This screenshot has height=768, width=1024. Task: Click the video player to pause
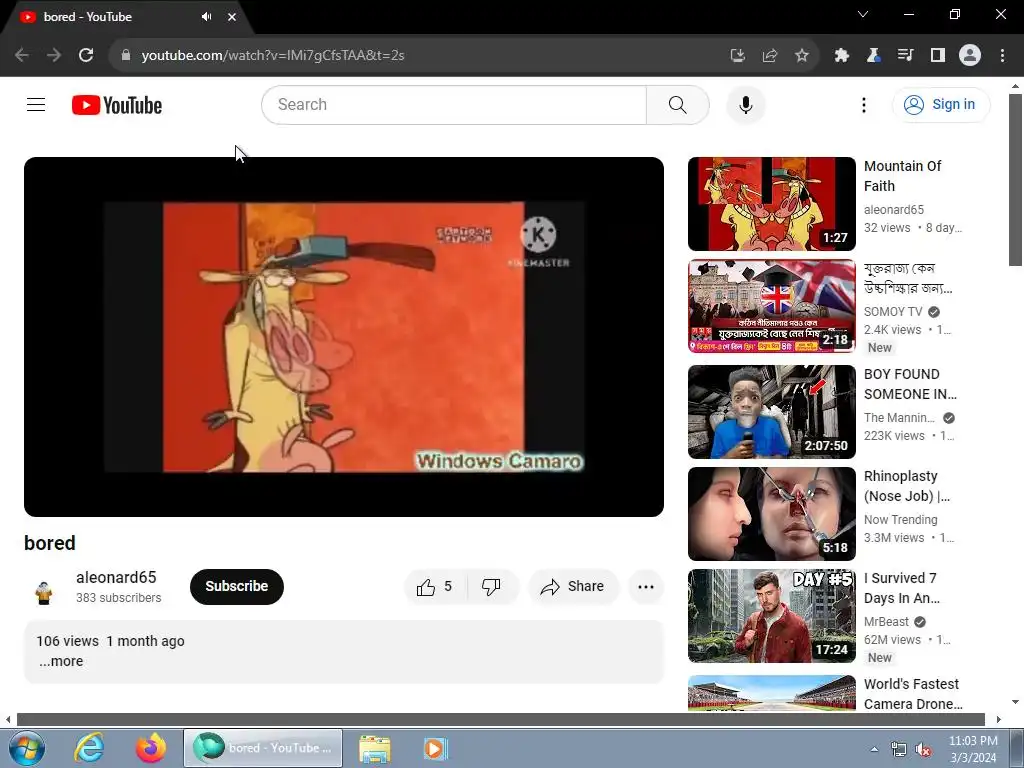click(344, 336)
